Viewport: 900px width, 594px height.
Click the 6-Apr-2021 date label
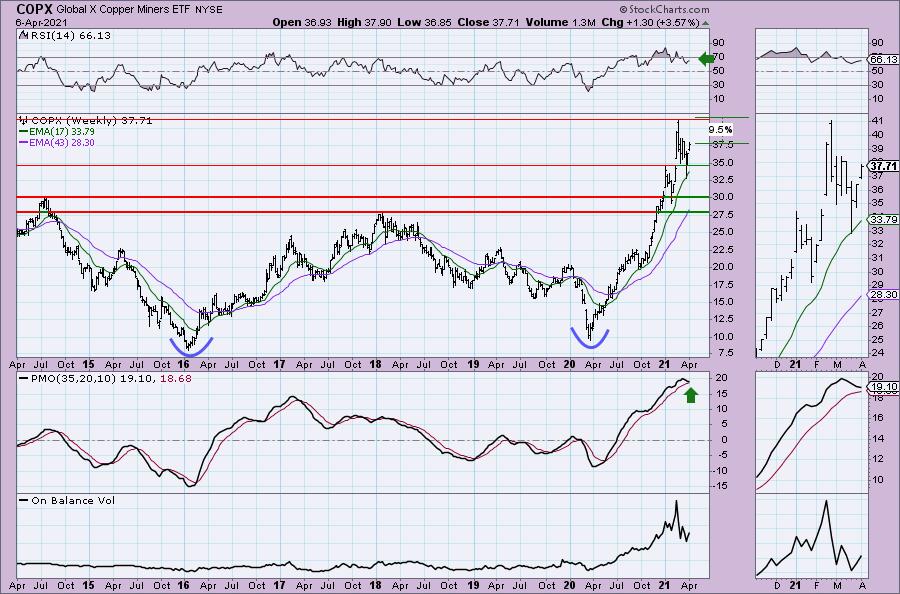pos(41,23)
